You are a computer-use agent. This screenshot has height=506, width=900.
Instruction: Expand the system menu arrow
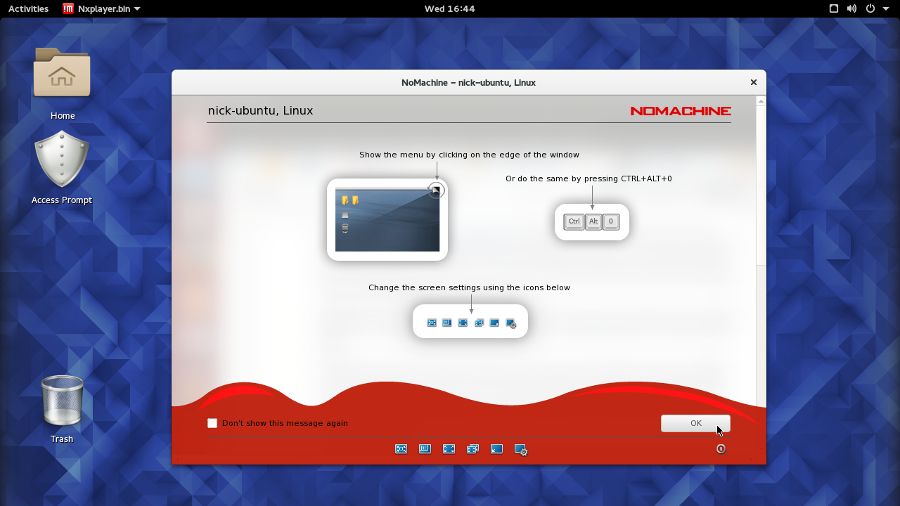[886, 9]
